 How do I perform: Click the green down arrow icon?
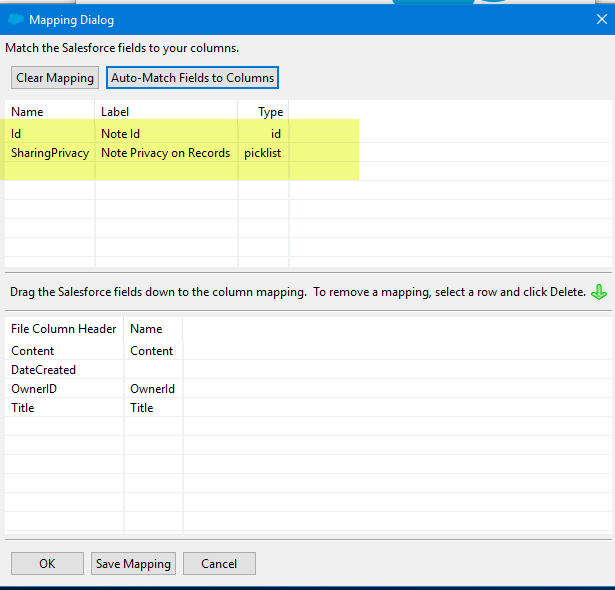pyautogui.click(x=599, y=292)
